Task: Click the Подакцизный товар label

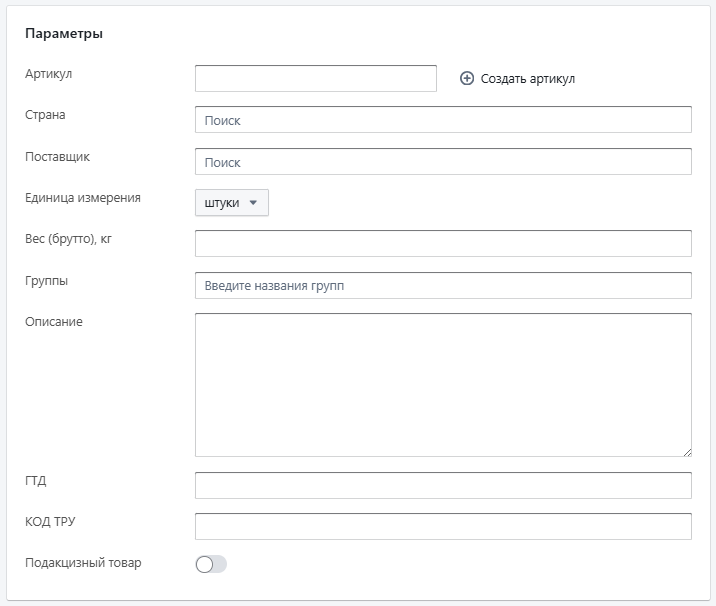Action: pos(83,563)
